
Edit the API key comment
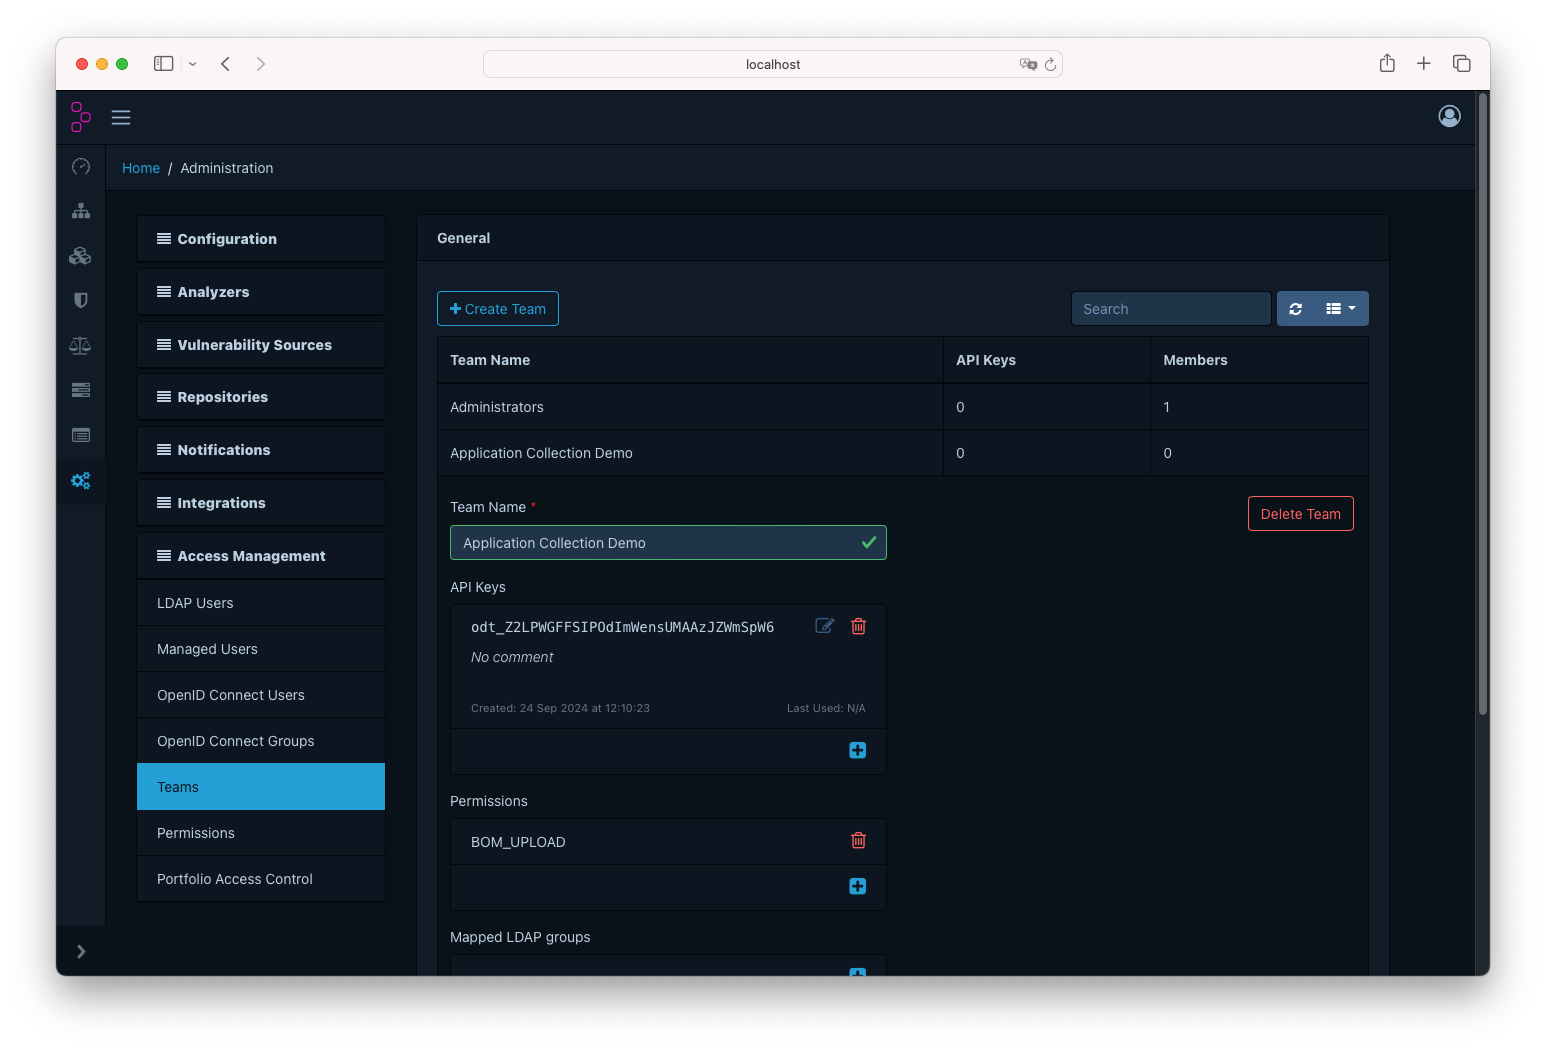(824, 626)
